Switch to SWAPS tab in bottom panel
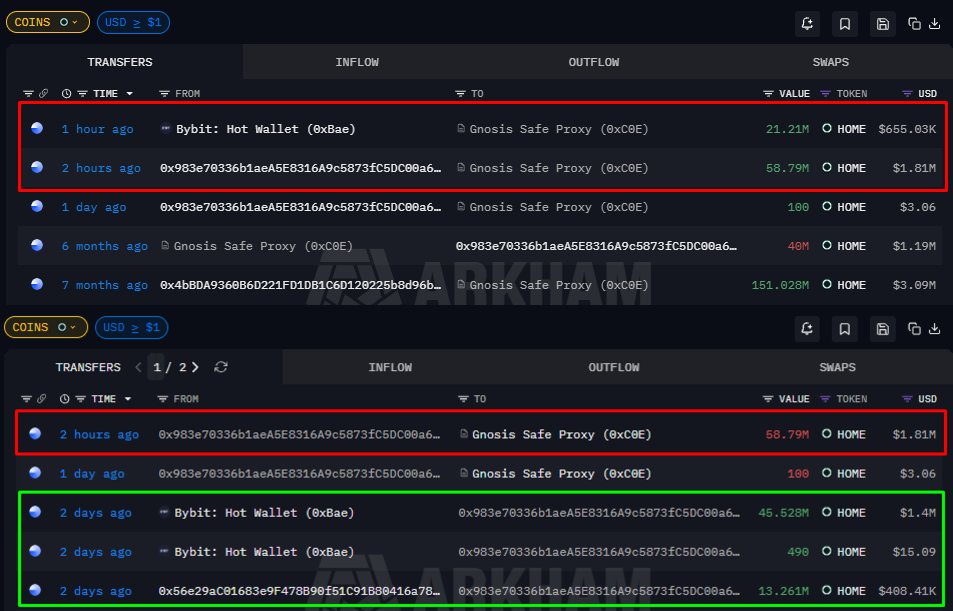 837,367
